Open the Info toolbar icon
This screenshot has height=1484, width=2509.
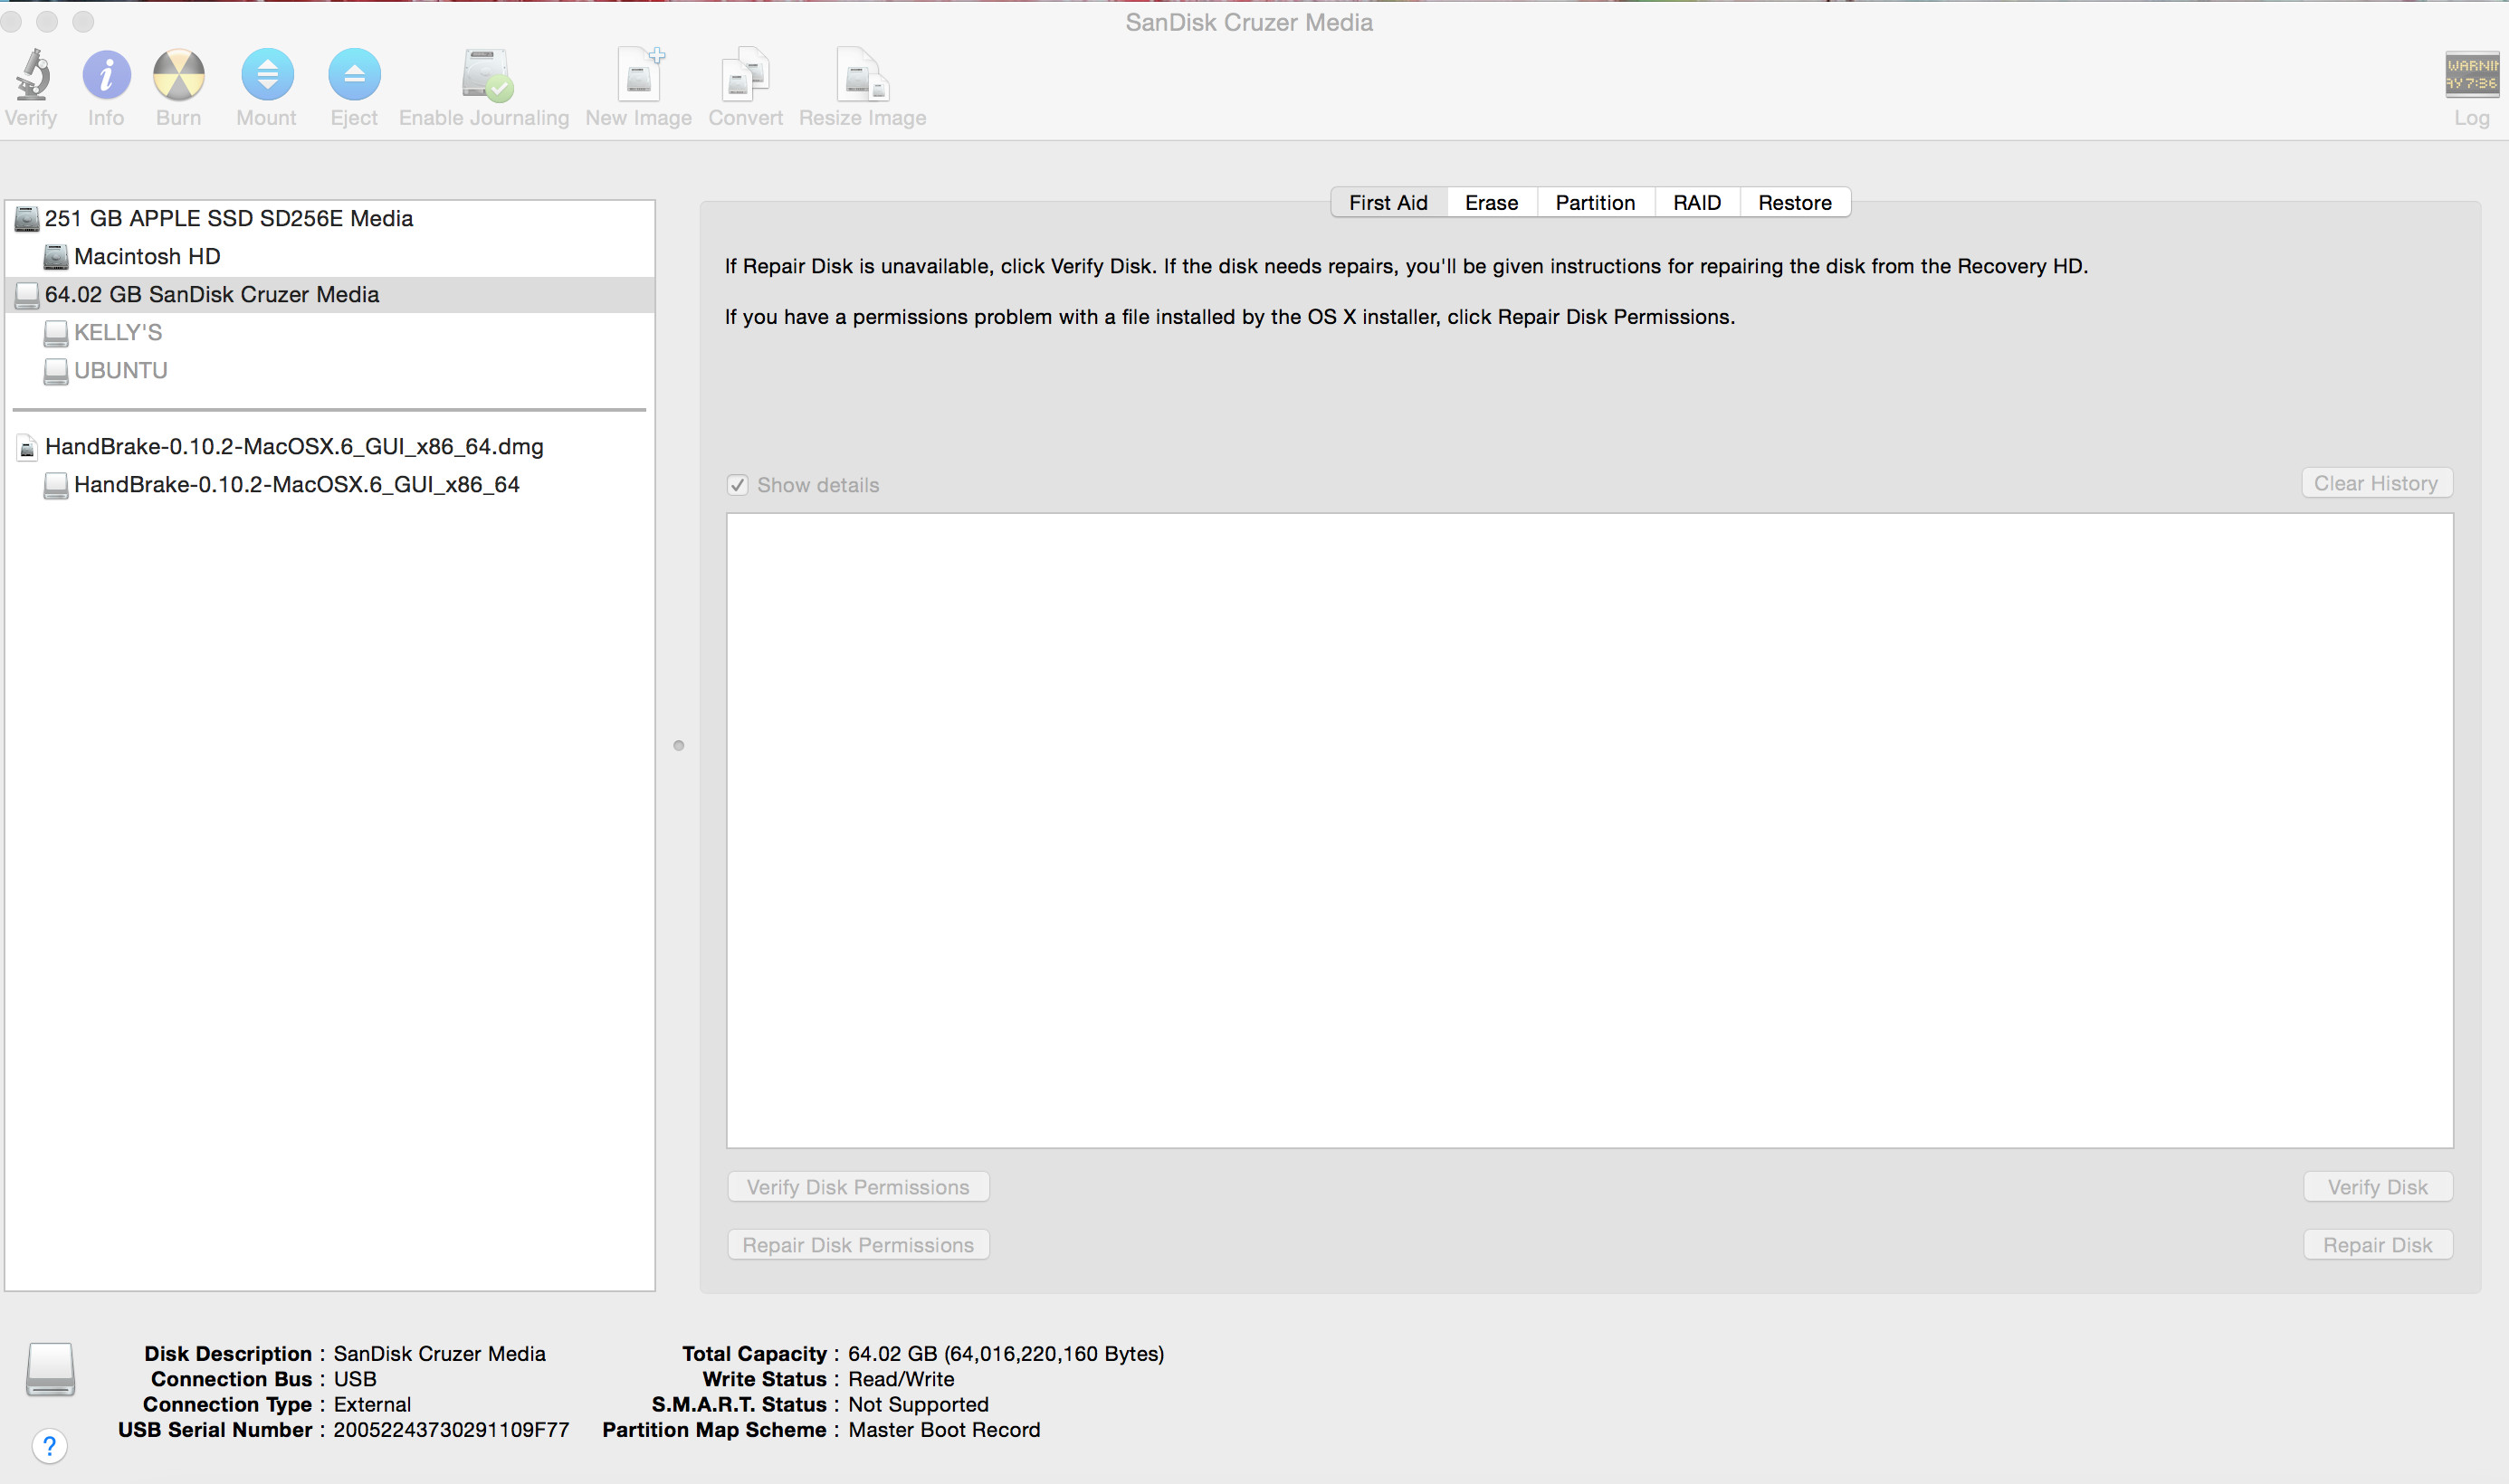pyautogui.click(x=106, y=75)
